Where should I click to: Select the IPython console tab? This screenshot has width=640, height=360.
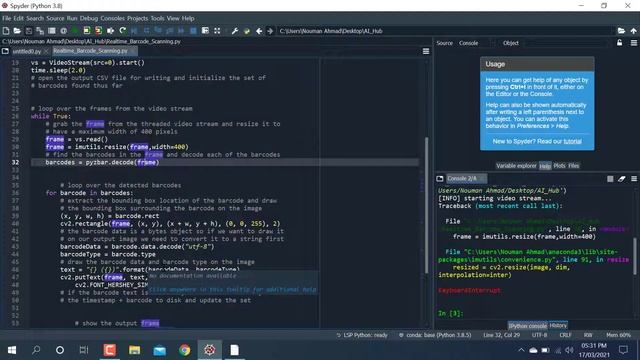(528, 326)
